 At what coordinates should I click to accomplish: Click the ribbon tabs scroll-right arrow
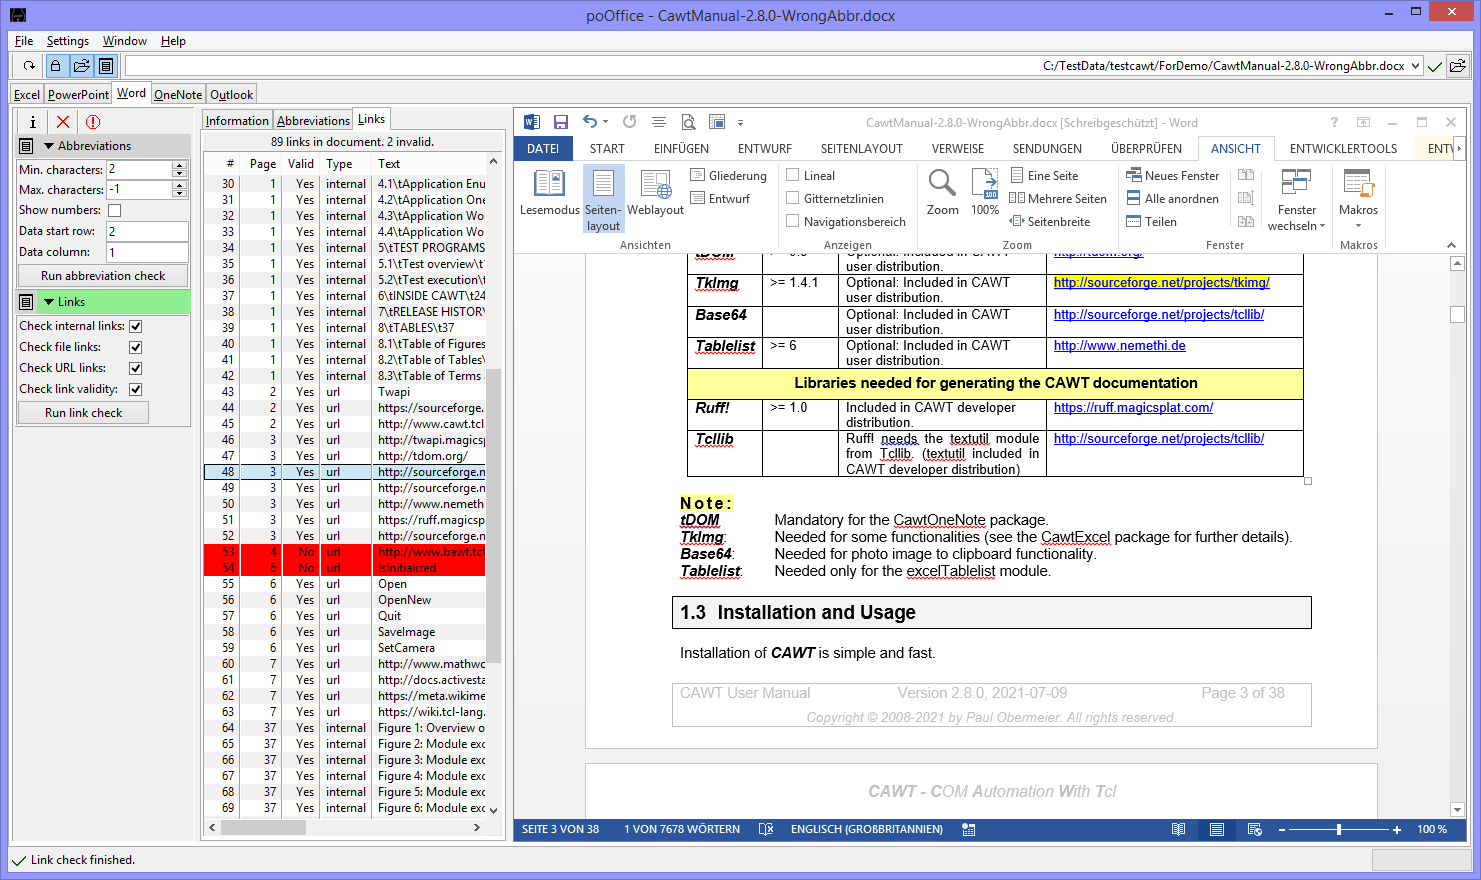point(1458,149)
